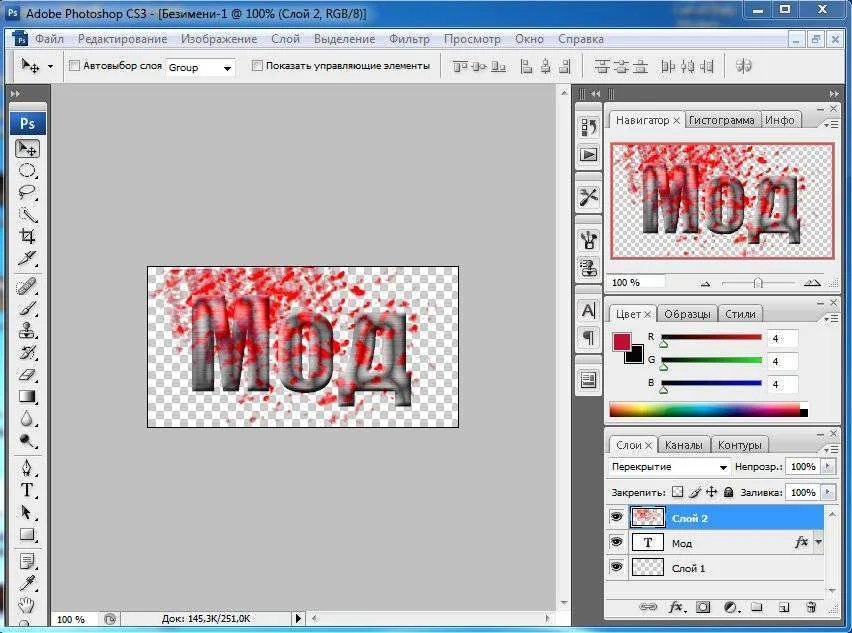Screen dimensions: 852x633
Task: Select the Lasso tool
Action: click(x=27, y=192)
